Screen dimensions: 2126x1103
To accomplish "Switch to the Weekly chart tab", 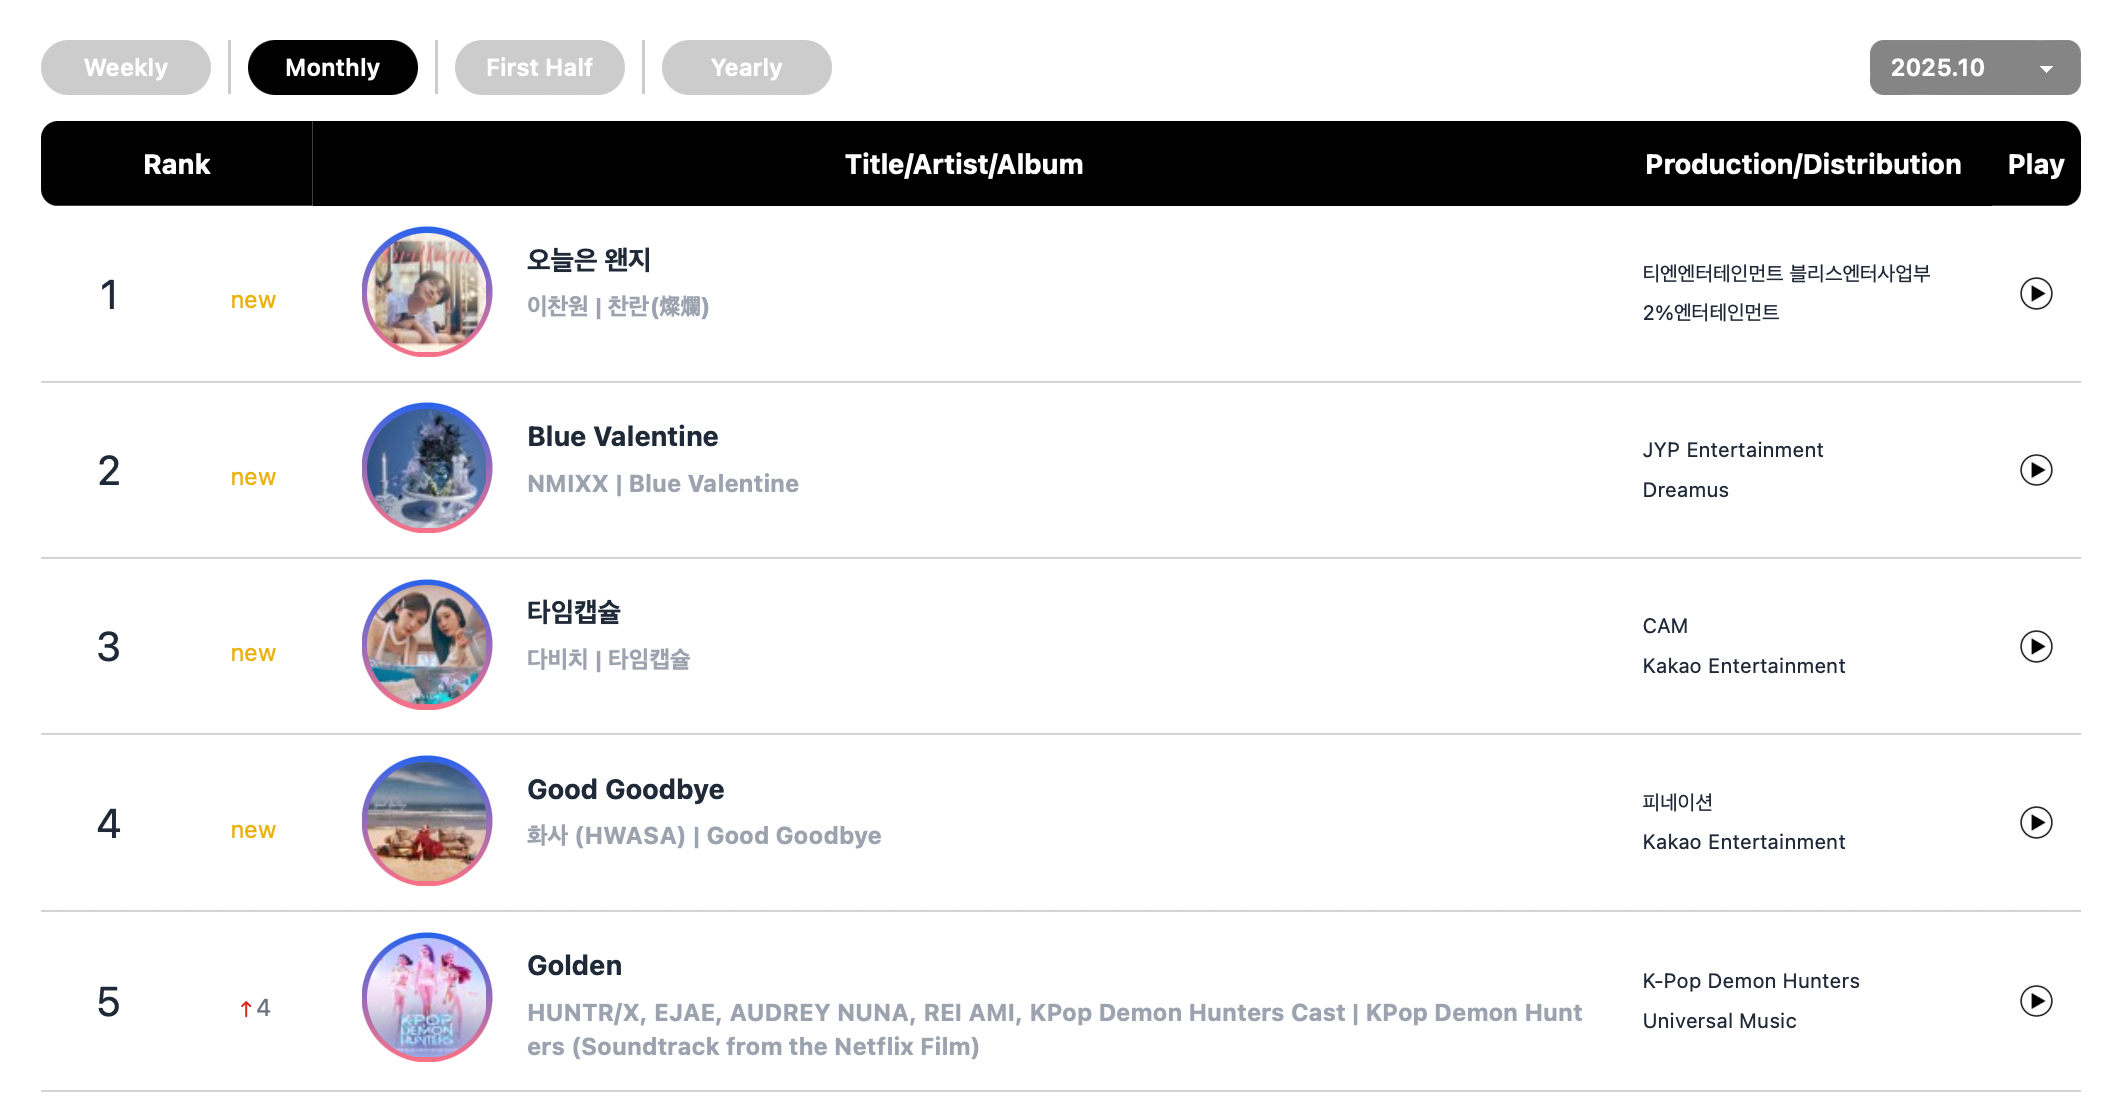I will (126, 68).
